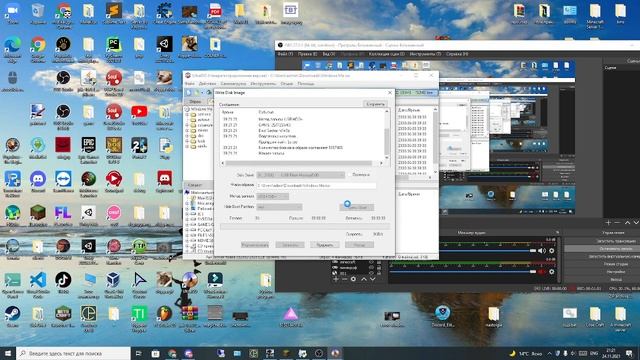
Task: Open OBS Profile (Профиль) menu
Action: click(x=352, y=54)
